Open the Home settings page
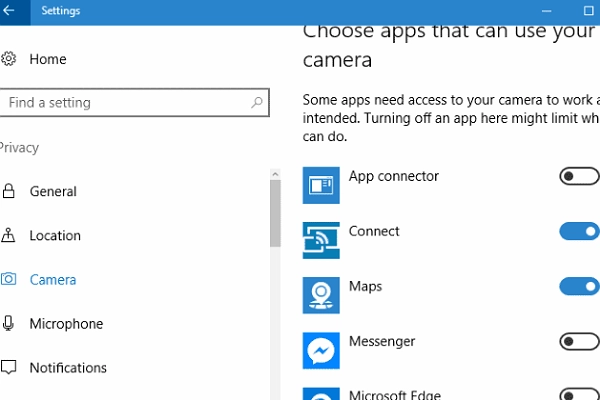This screenshot has height=400, width=600. click(x=48, y=59)
